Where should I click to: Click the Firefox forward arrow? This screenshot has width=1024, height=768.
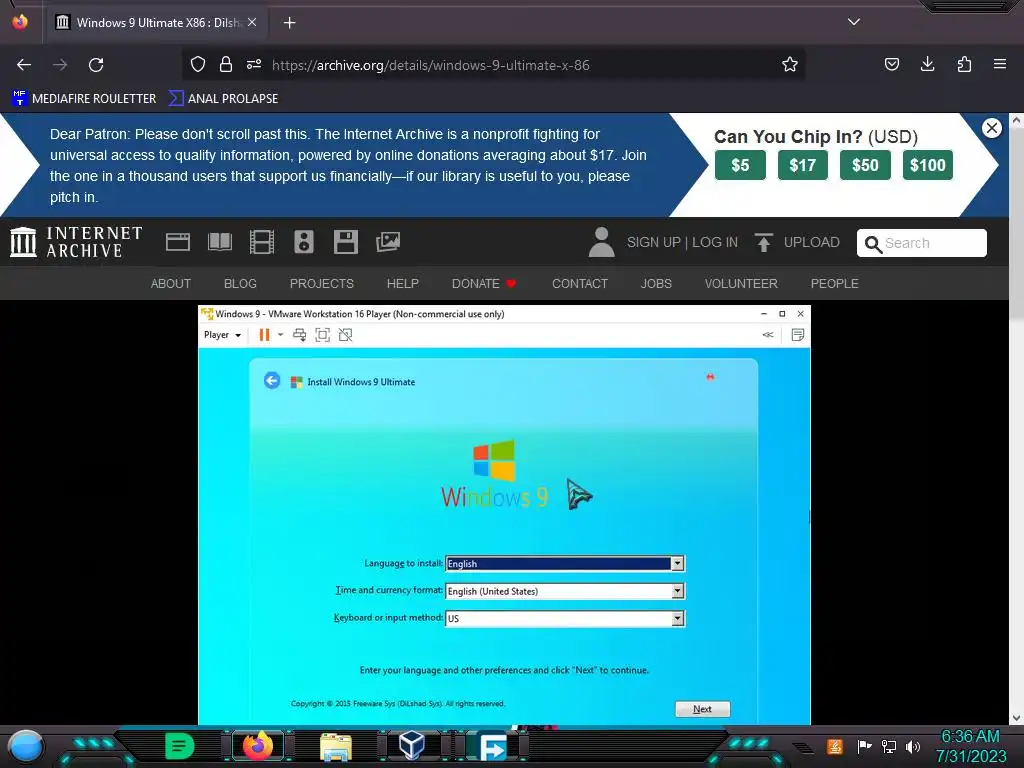(60, 65)
